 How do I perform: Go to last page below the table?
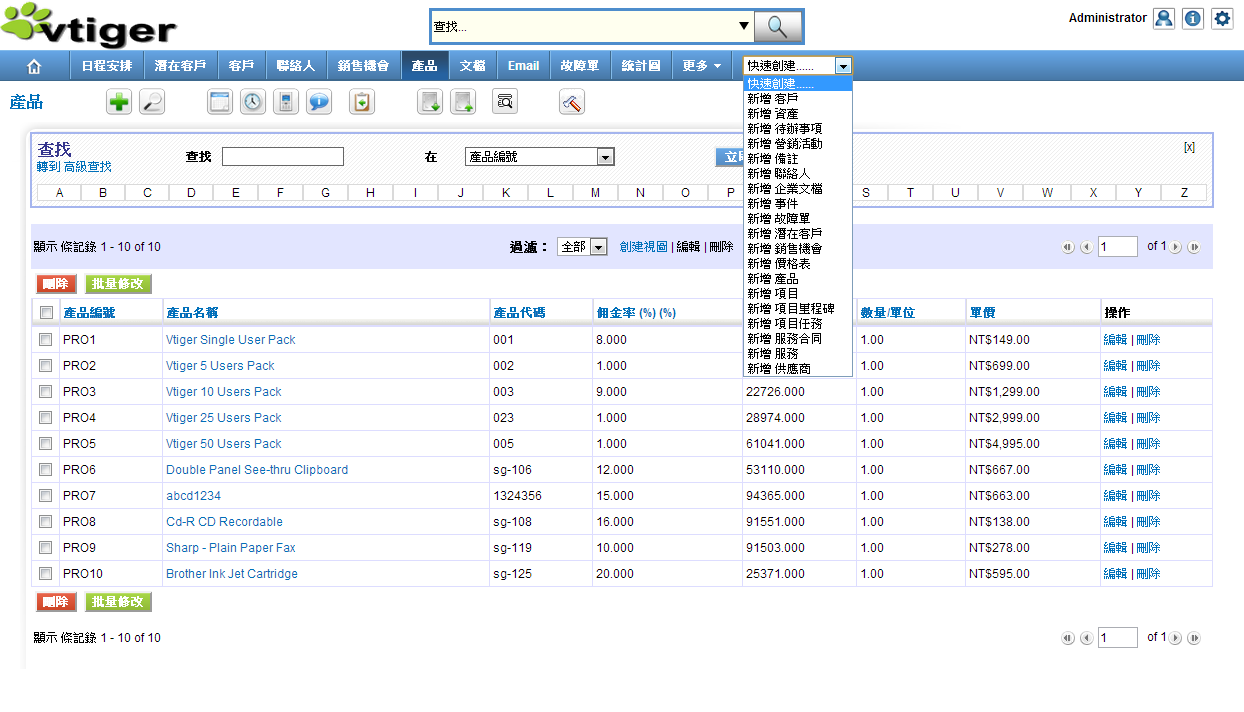click(1194, 638)
